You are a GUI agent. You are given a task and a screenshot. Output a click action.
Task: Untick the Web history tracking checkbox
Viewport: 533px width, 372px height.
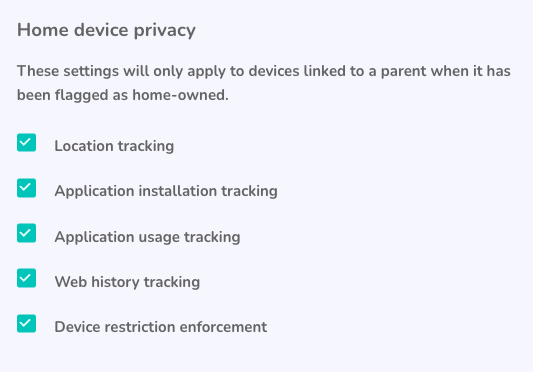click(27, 278)
